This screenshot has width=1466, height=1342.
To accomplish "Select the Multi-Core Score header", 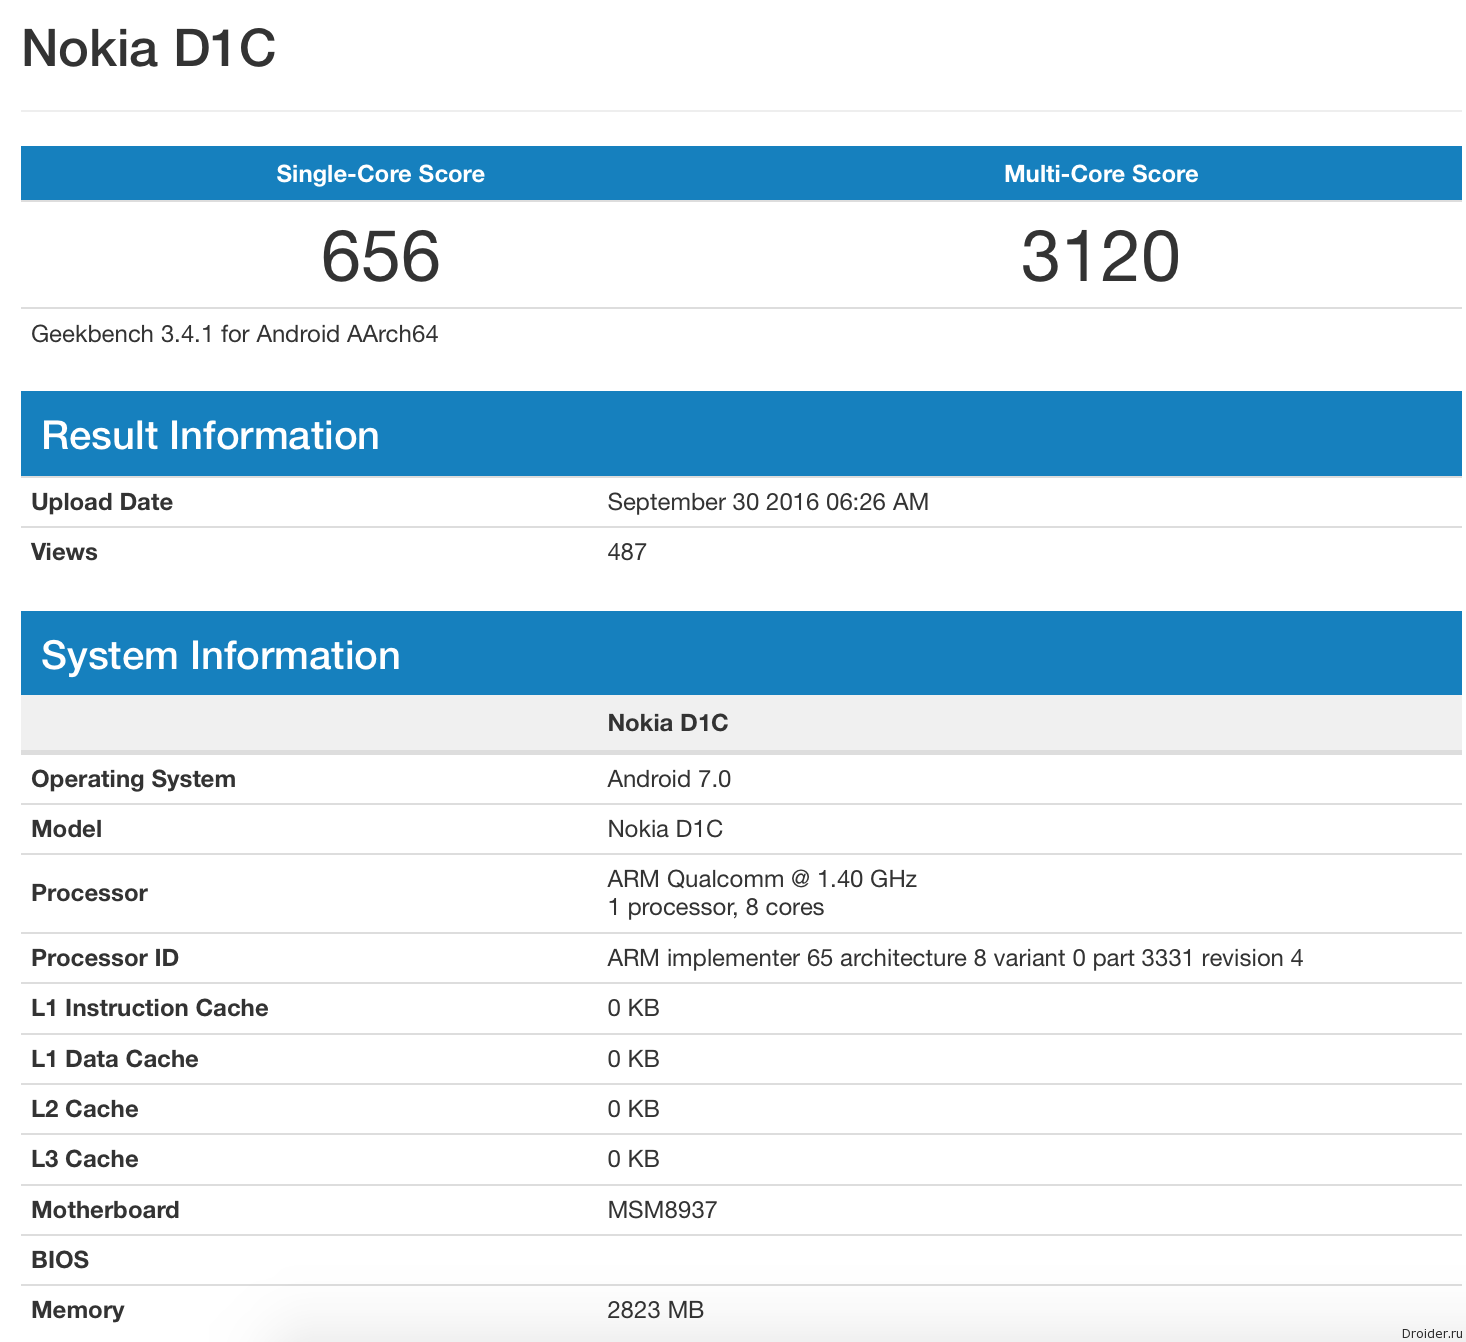I will pyautogui.click(x=1101, y=174).
